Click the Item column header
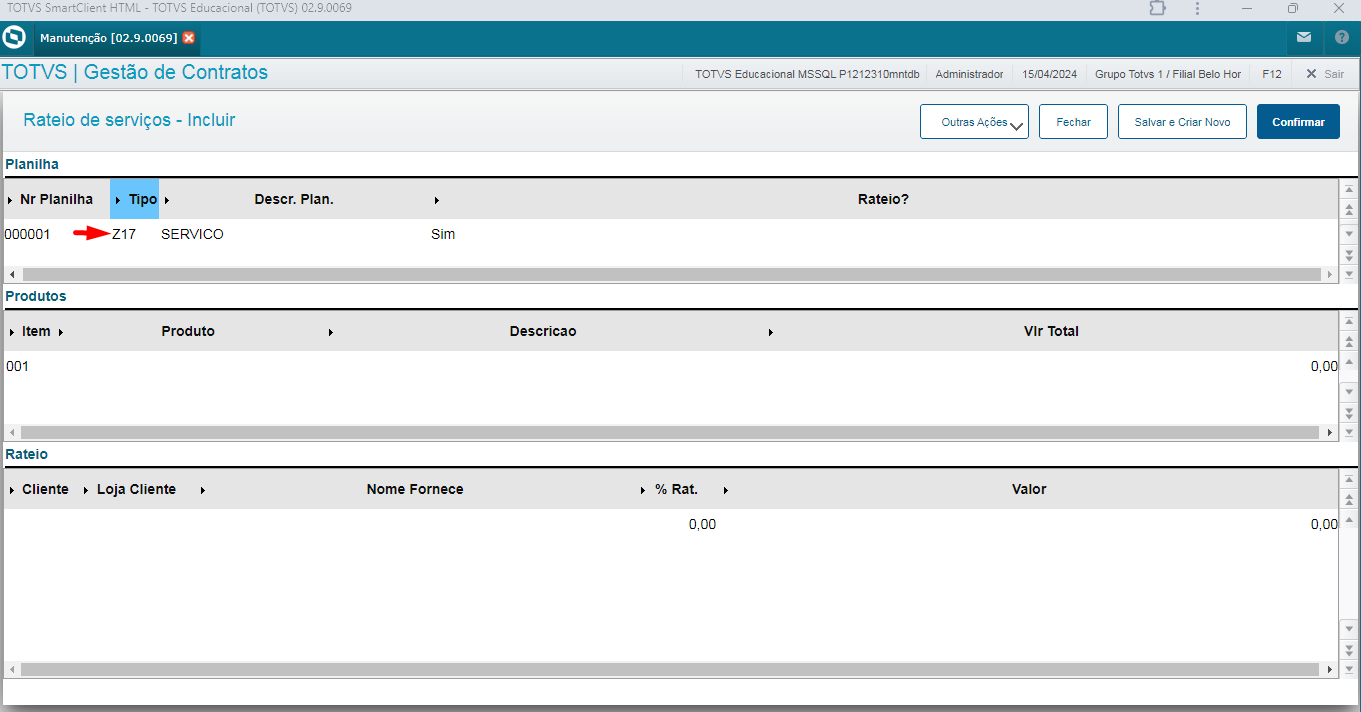Viewport: 1361px width, 712px height. coord(36,331)
